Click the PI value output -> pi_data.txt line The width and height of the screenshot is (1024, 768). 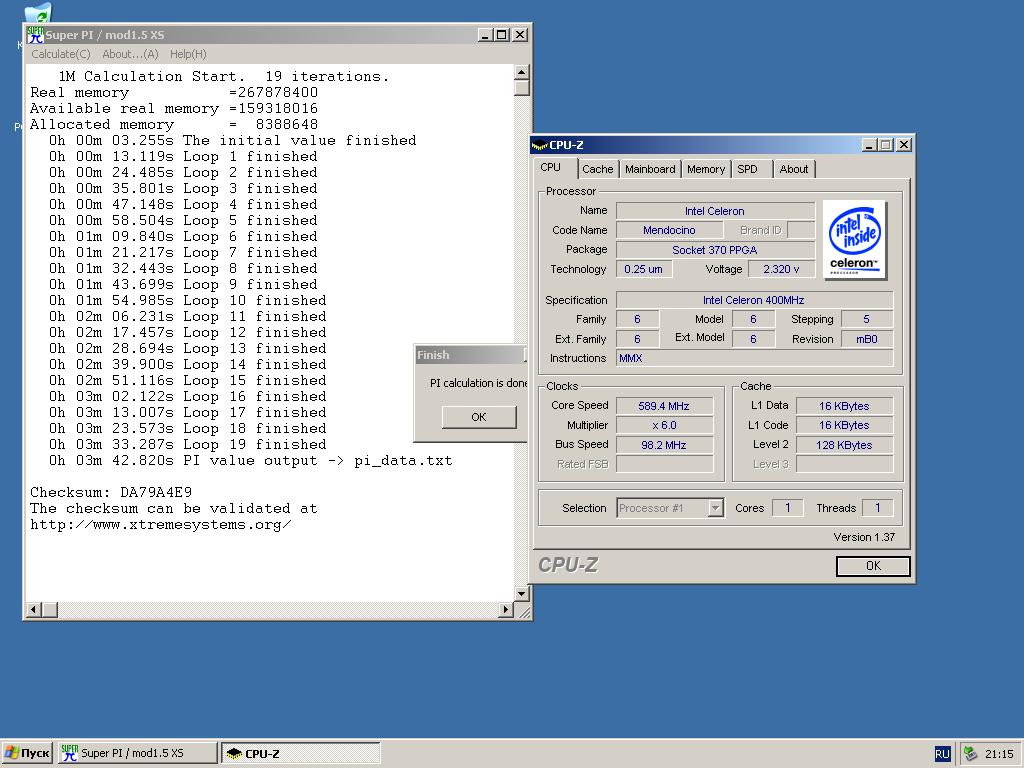coord(250,461)
